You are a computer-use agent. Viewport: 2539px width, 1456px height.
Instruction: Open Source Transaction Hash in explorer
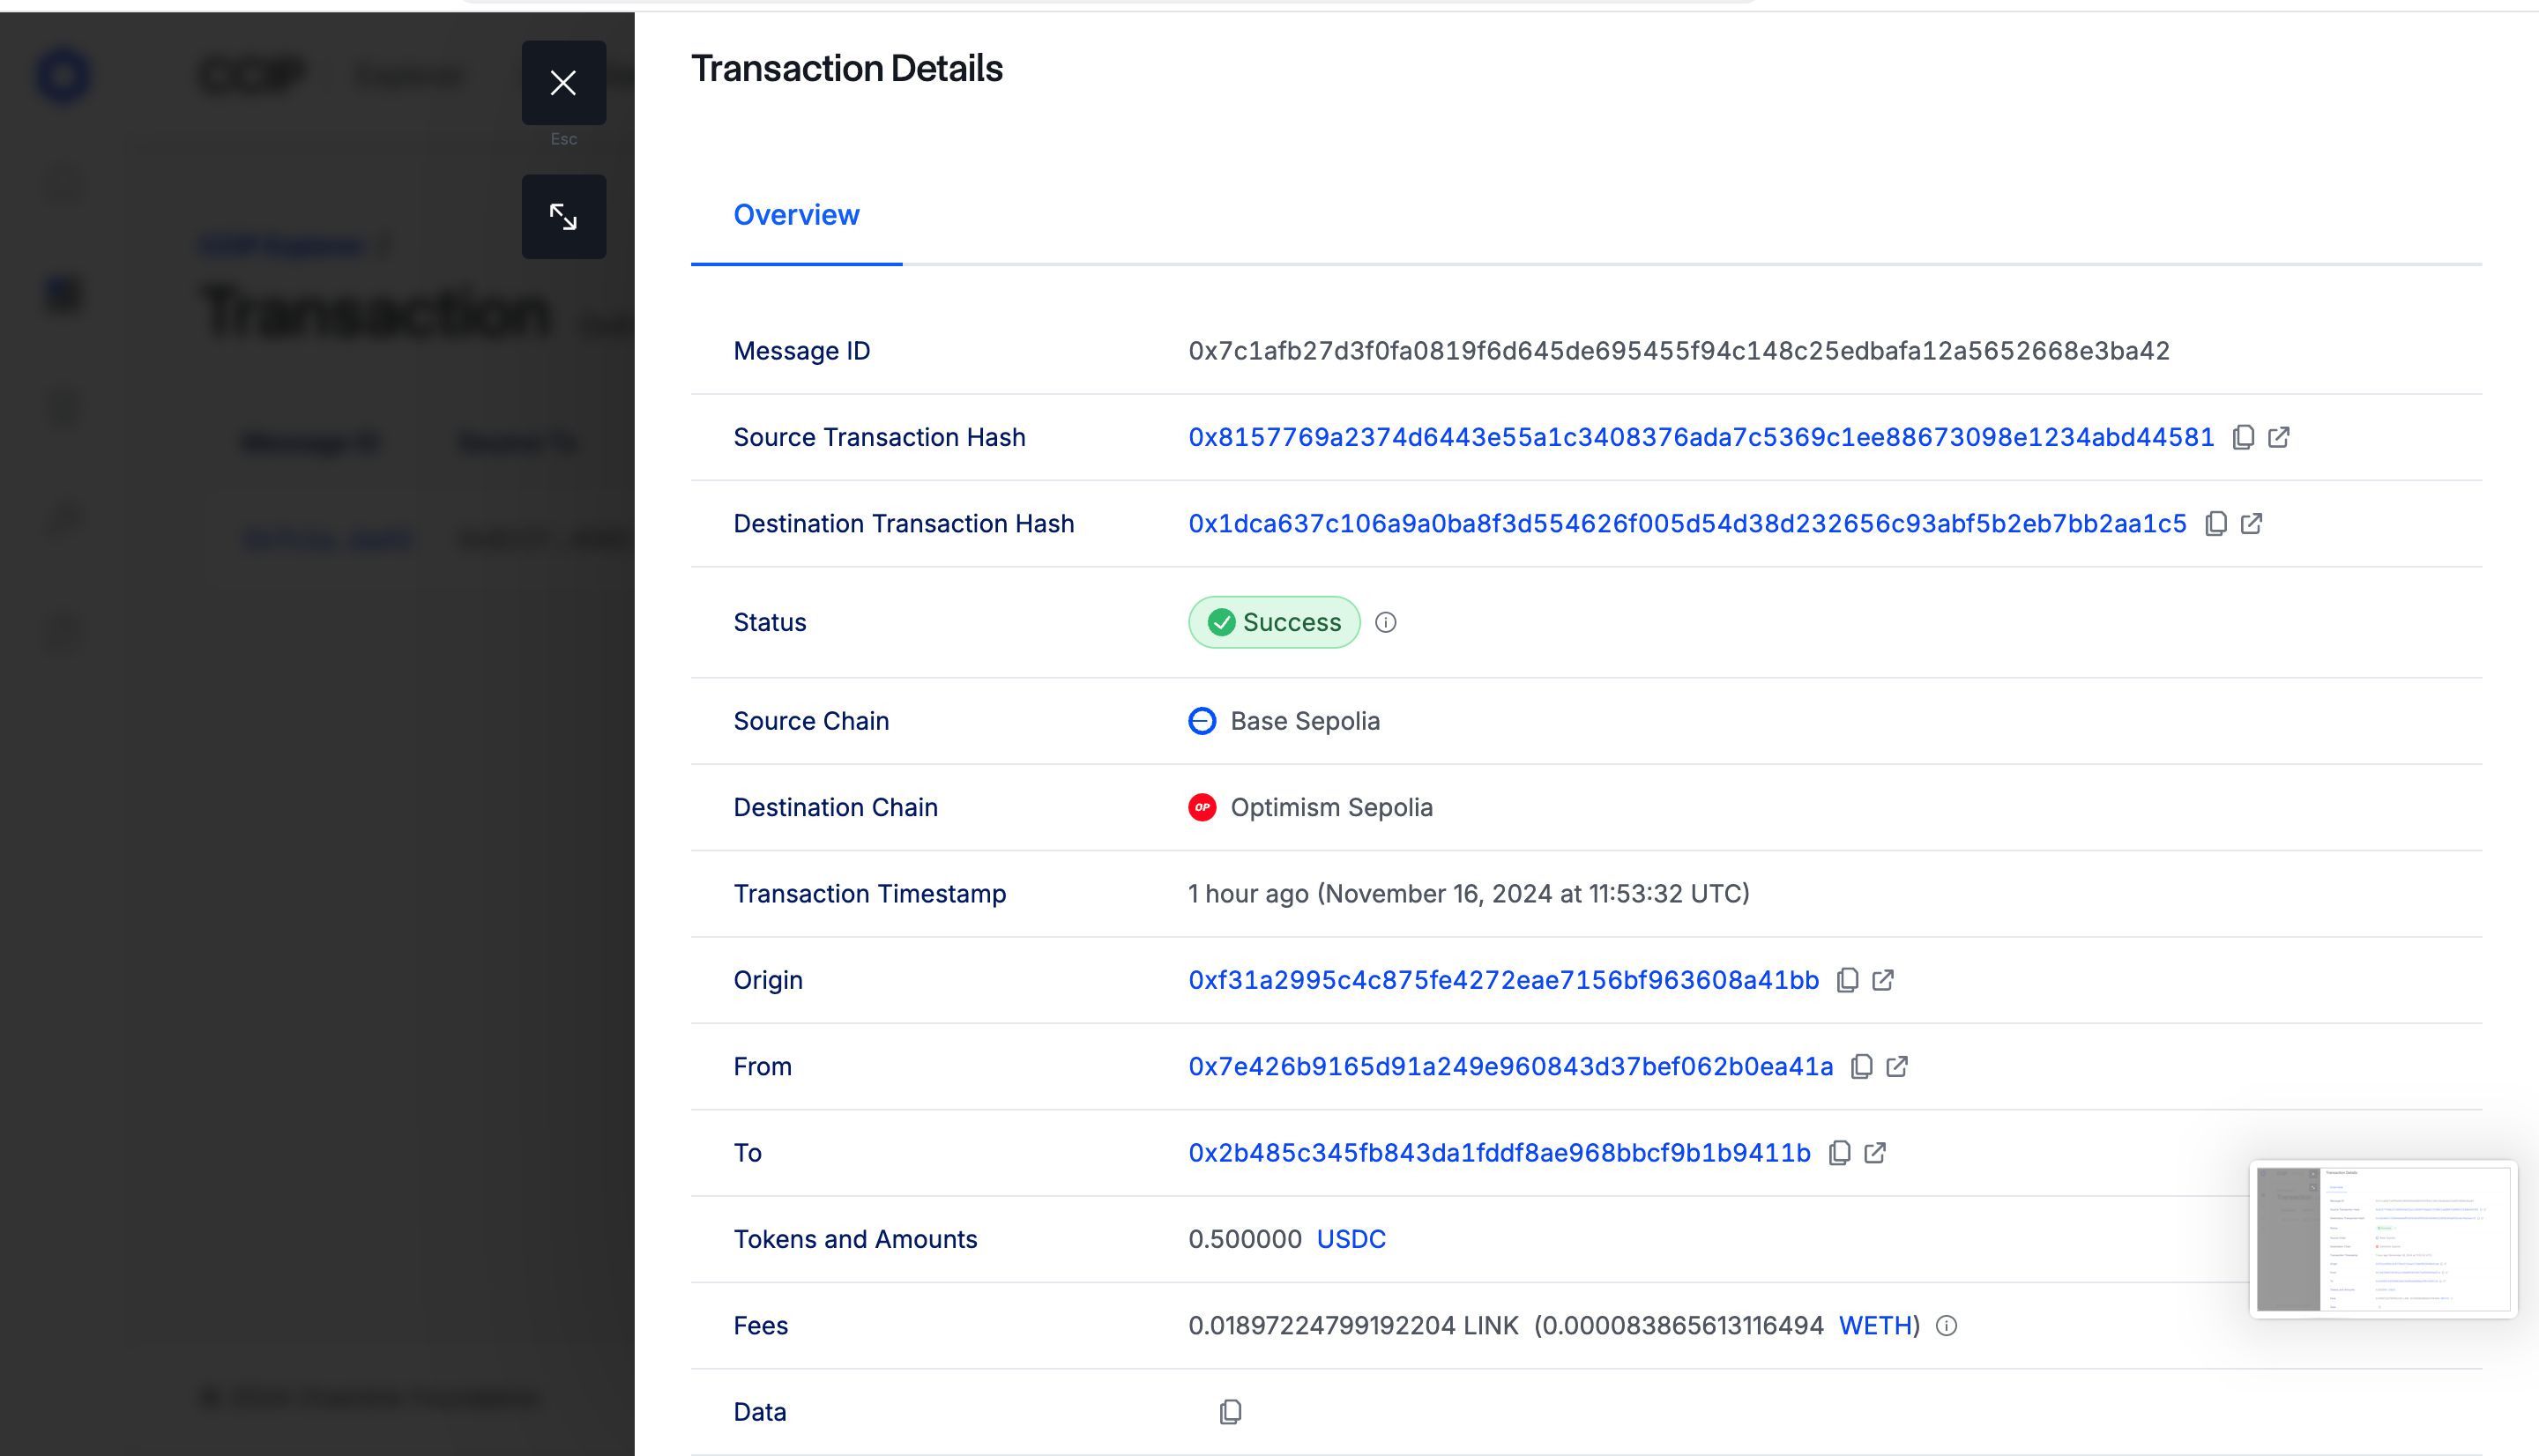[x=2279, y=437]
